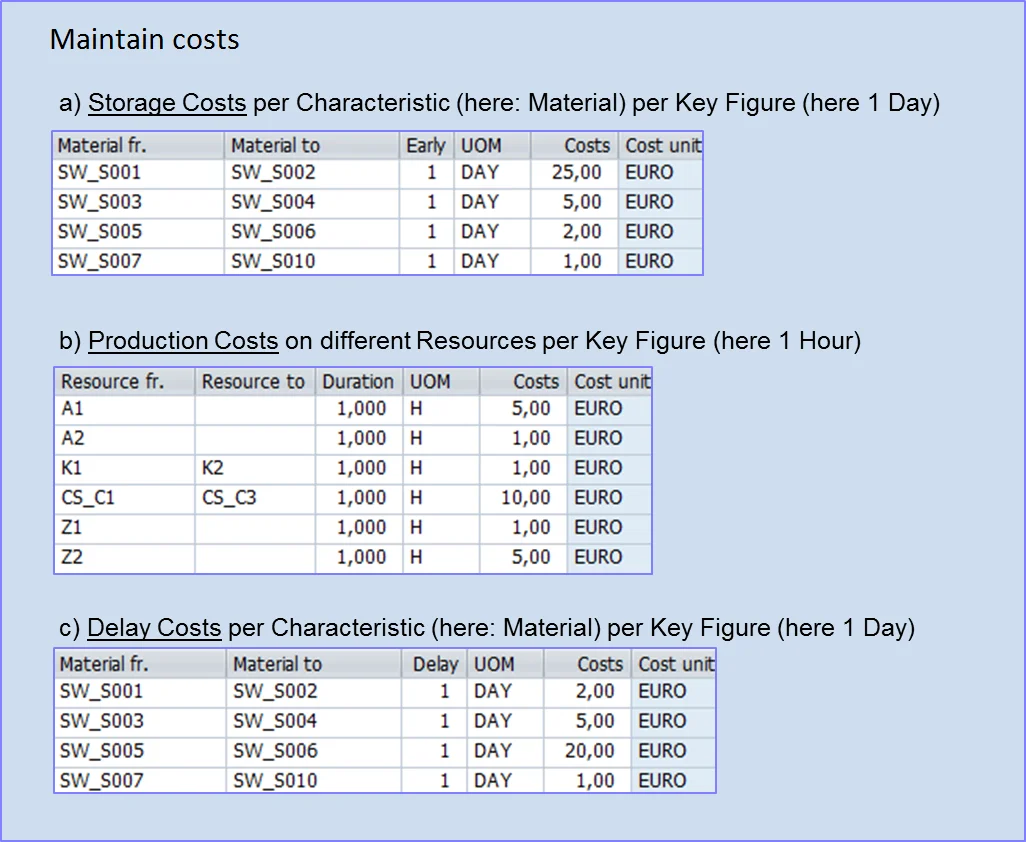This screenshot has width=1026, height=842.
Task: Select SW_S004 cell in Storage Costs table
Action: tap(312, 202)
